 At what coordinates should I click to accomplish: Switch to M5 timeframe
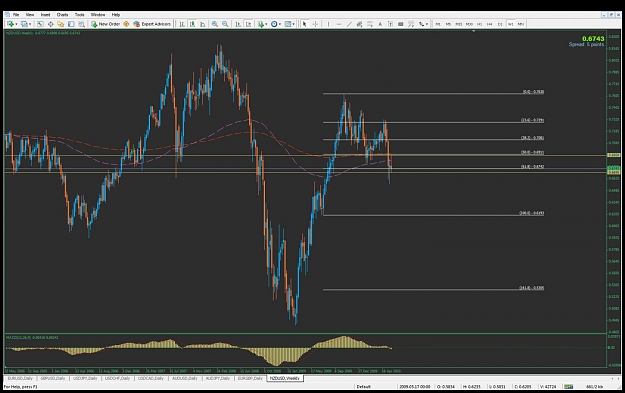448,24
